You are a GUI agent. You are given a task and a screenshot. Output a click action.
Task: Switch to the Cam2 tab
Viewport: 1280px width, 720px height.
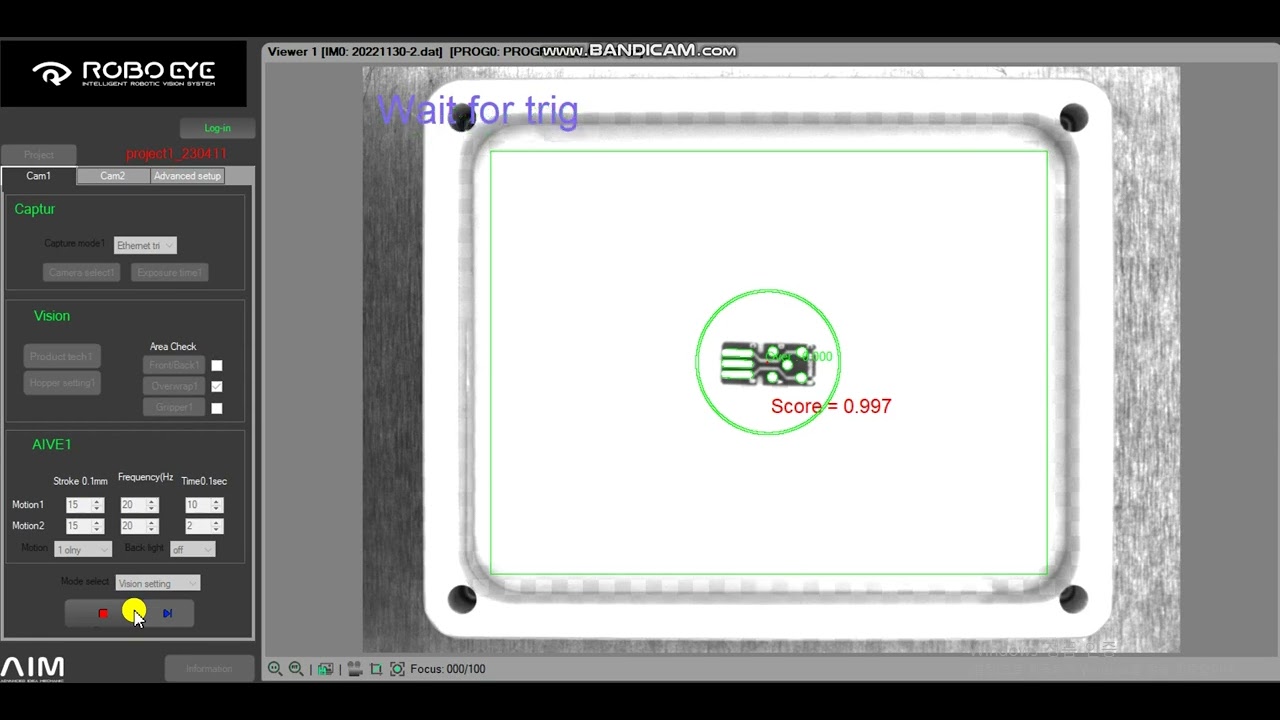tap(113, 176)
